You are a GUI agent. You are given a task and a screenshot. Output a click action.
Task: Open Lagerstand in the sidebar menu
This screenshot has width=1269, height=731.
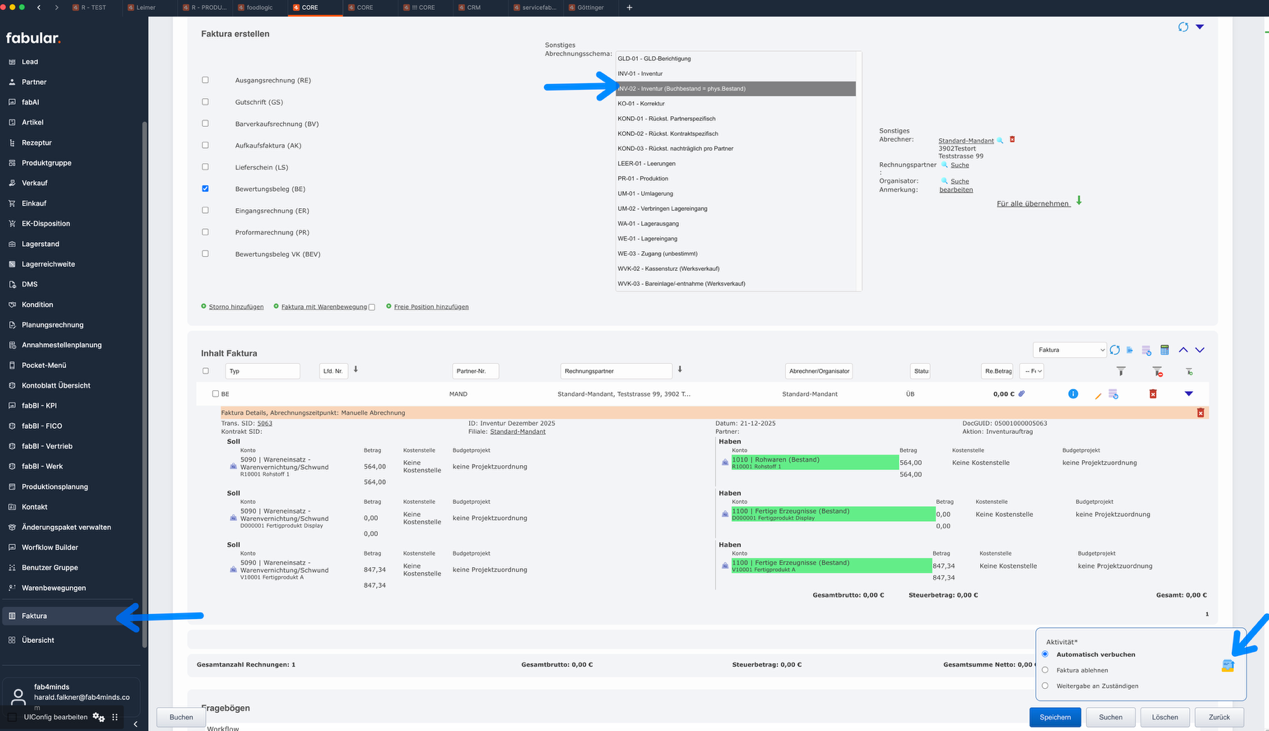click(40, 244)
